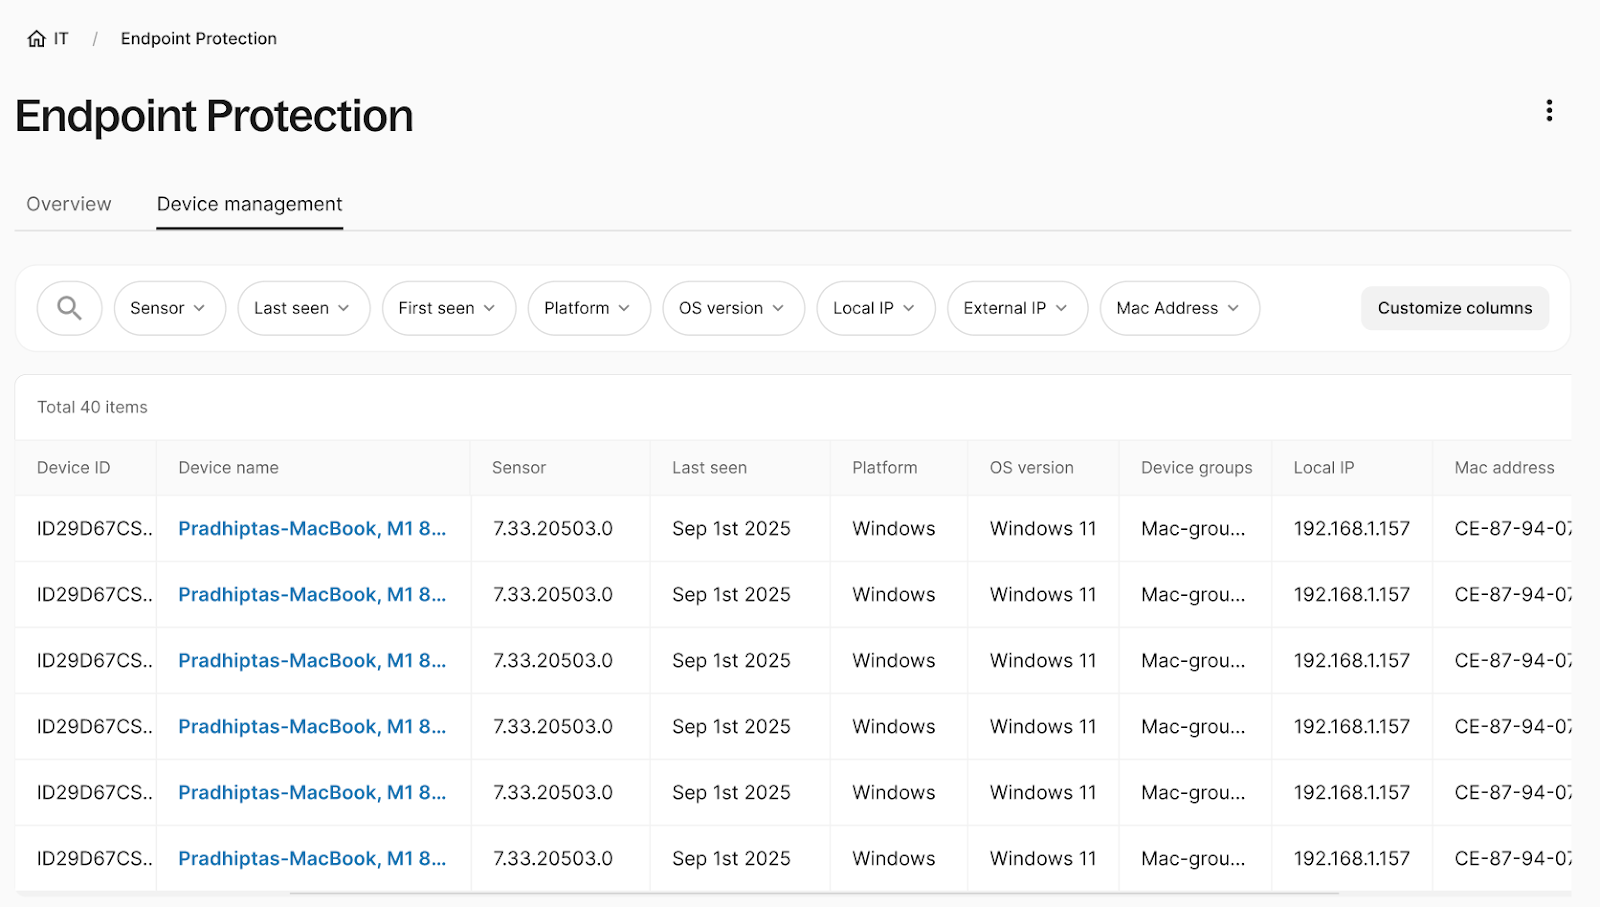Click the search magnifier icon

[69, 308]
